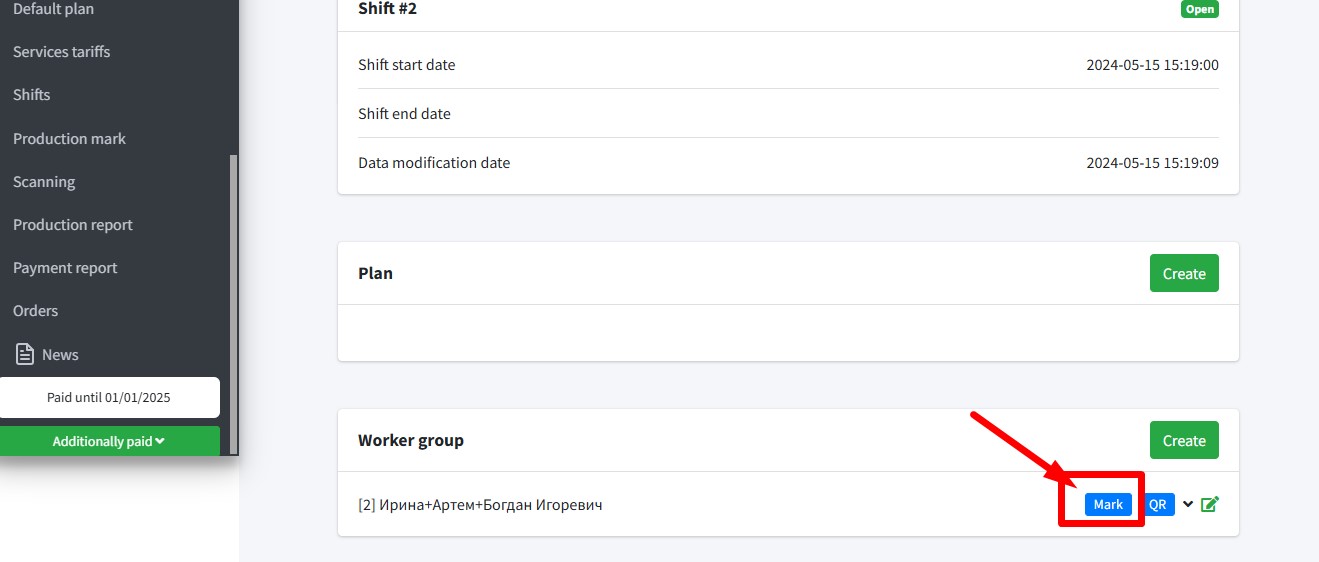This screenshot has height=562, width=1319.
Task: Select the Ирина+Артем+Богдан Игоревич worker group
Action: 480,505
